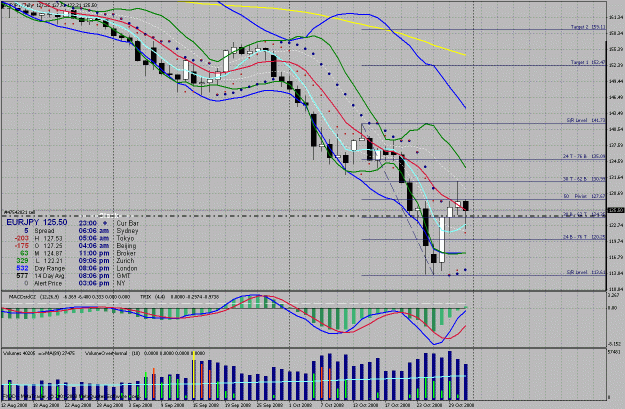The width and height of the screenshot is (625, 409).
Task: Click the Zurich clock row
Action: point(106,261)
